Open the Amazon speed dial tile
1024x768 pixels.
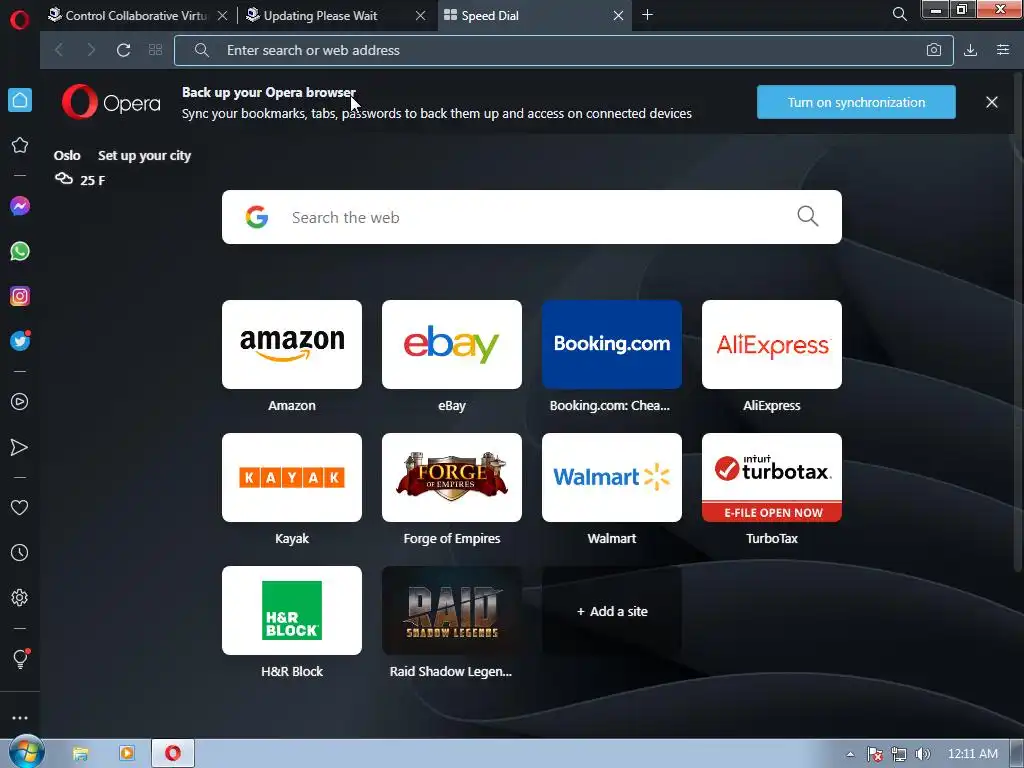tap(292, 344)
